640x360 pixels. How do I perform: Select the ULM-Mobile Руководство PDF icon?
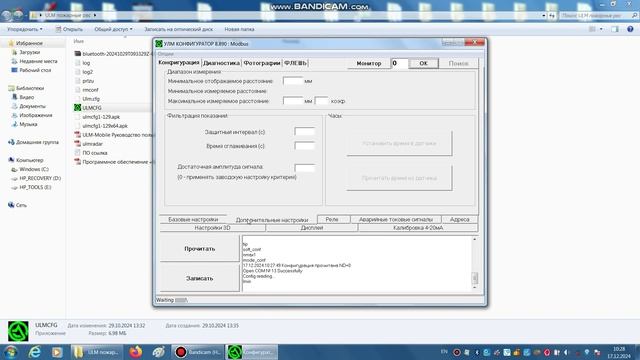(78, 135)
